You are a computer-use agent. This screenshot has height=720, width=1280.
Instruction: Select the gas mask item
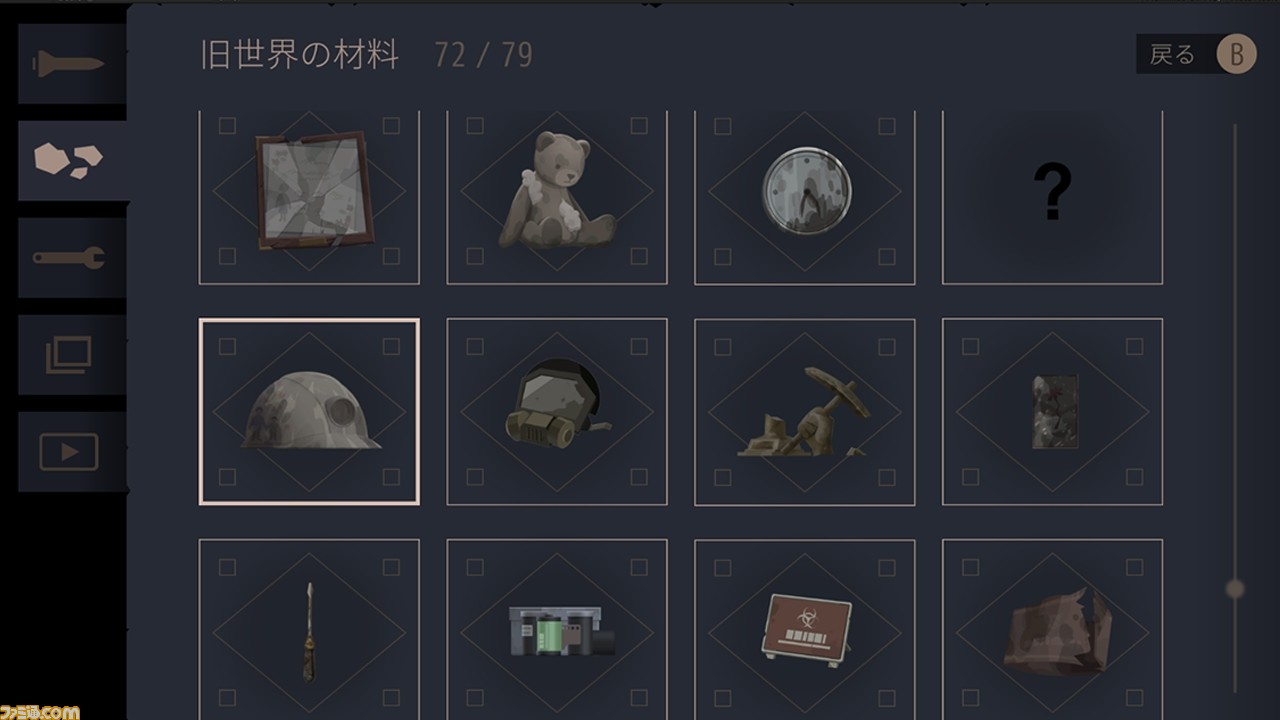(x=557, y=412)
